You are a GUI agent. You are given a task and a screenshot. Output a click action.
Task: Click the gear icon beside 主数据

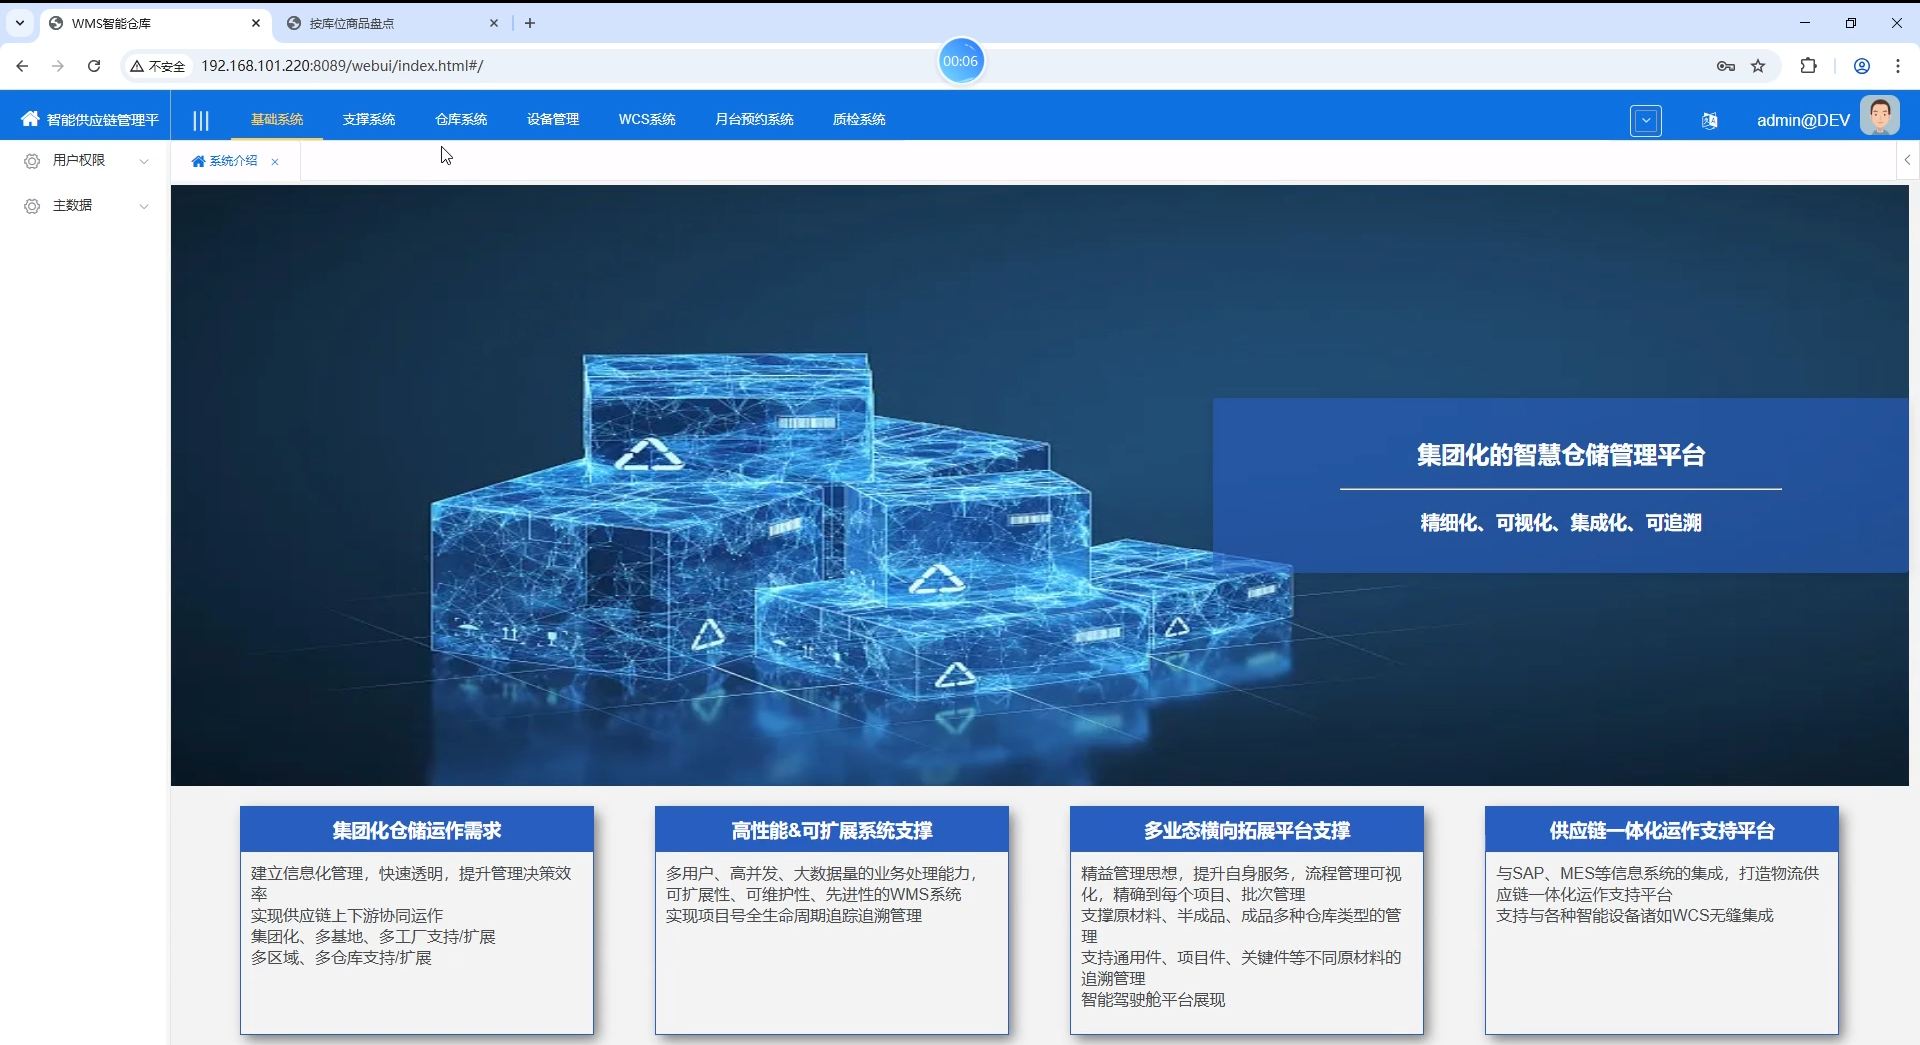click(x=31, y=206)
